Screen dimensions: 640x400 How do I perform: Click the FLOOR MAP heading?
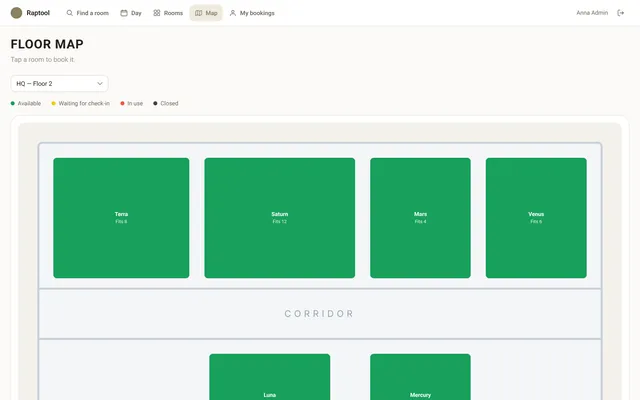point(47,44)
